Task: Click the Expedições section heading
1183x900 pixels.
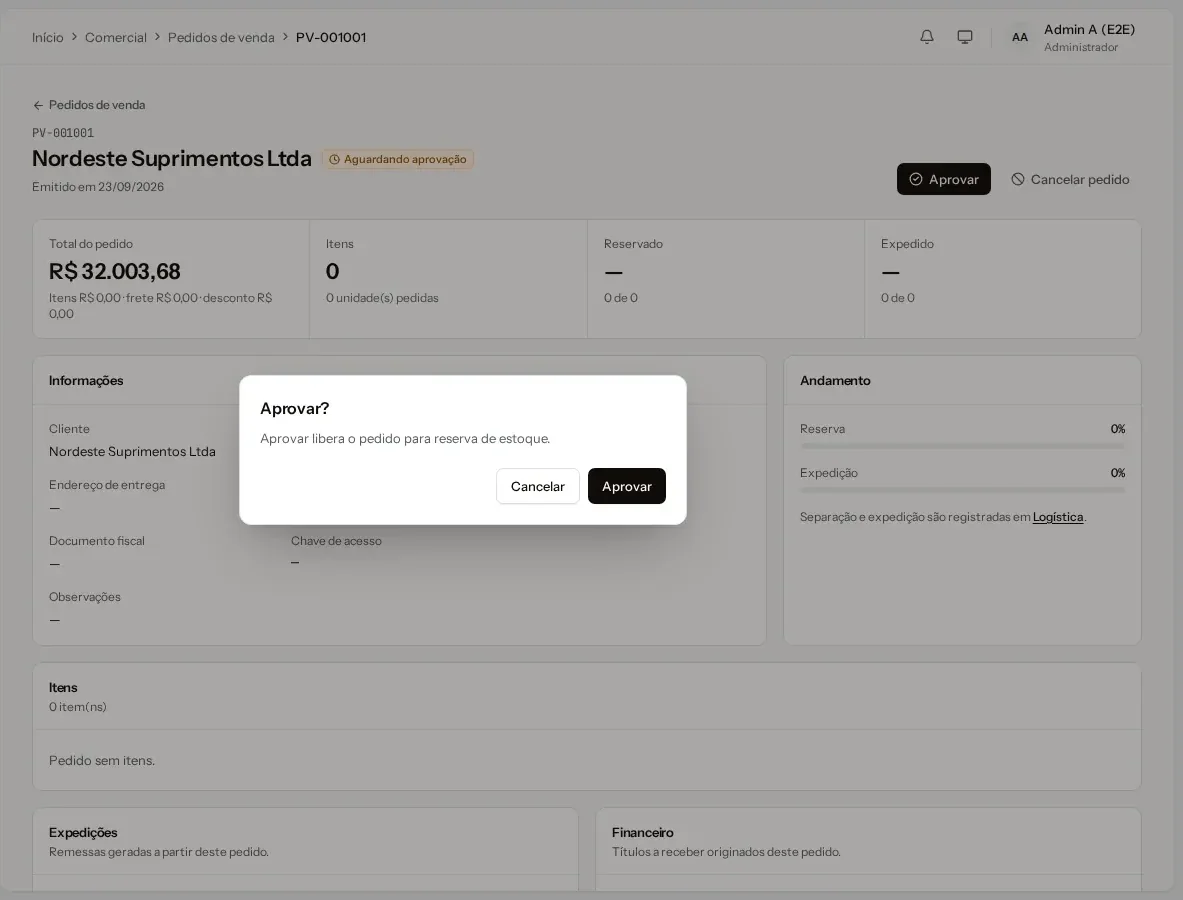Action: (83, 832)
